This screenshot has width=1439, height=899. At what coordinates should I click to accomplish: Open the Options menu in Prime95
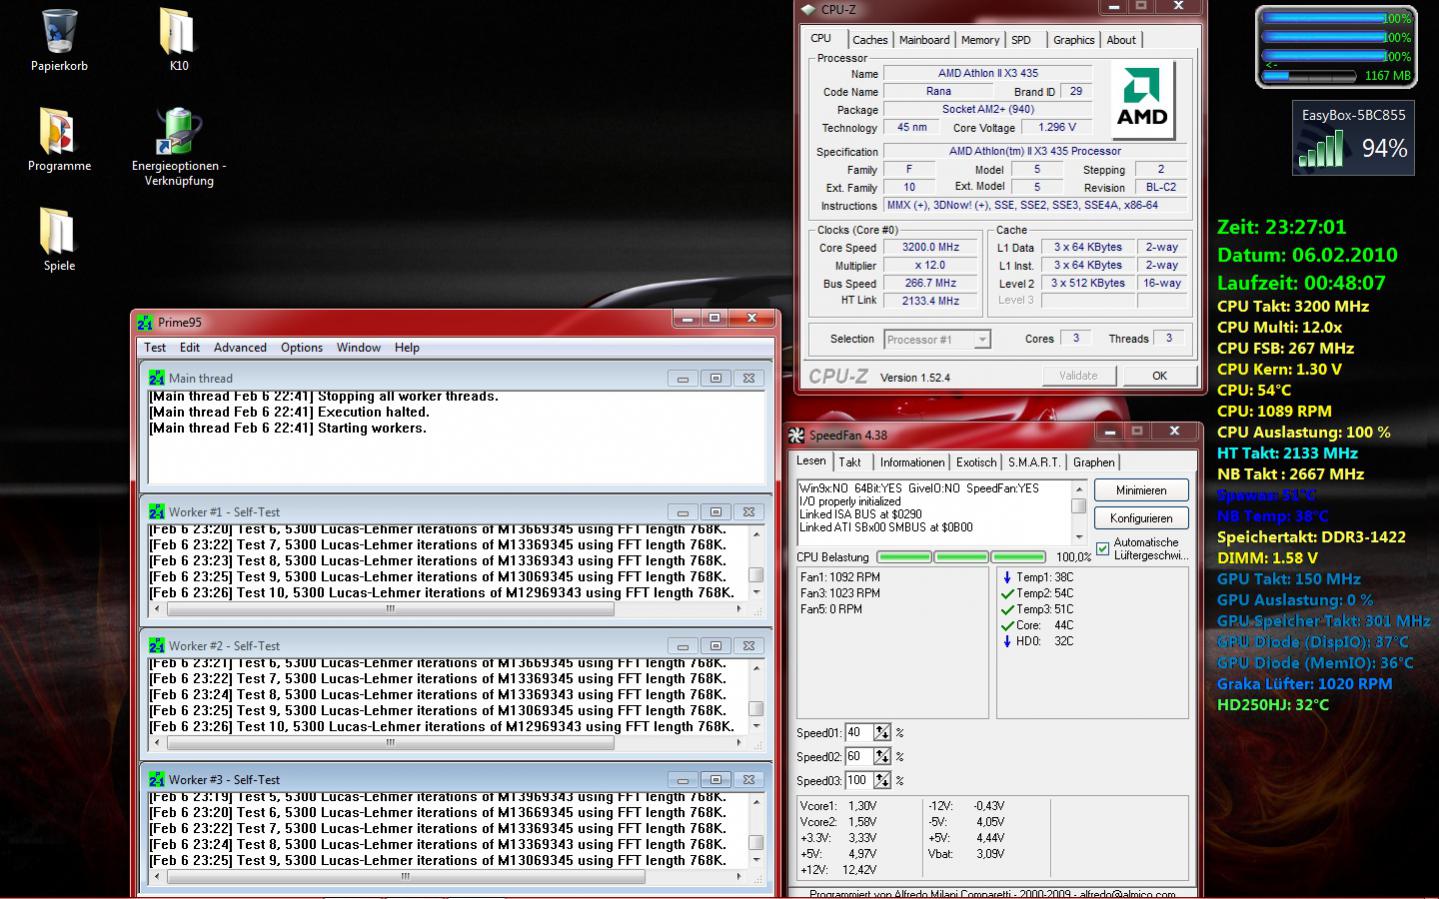301,348
